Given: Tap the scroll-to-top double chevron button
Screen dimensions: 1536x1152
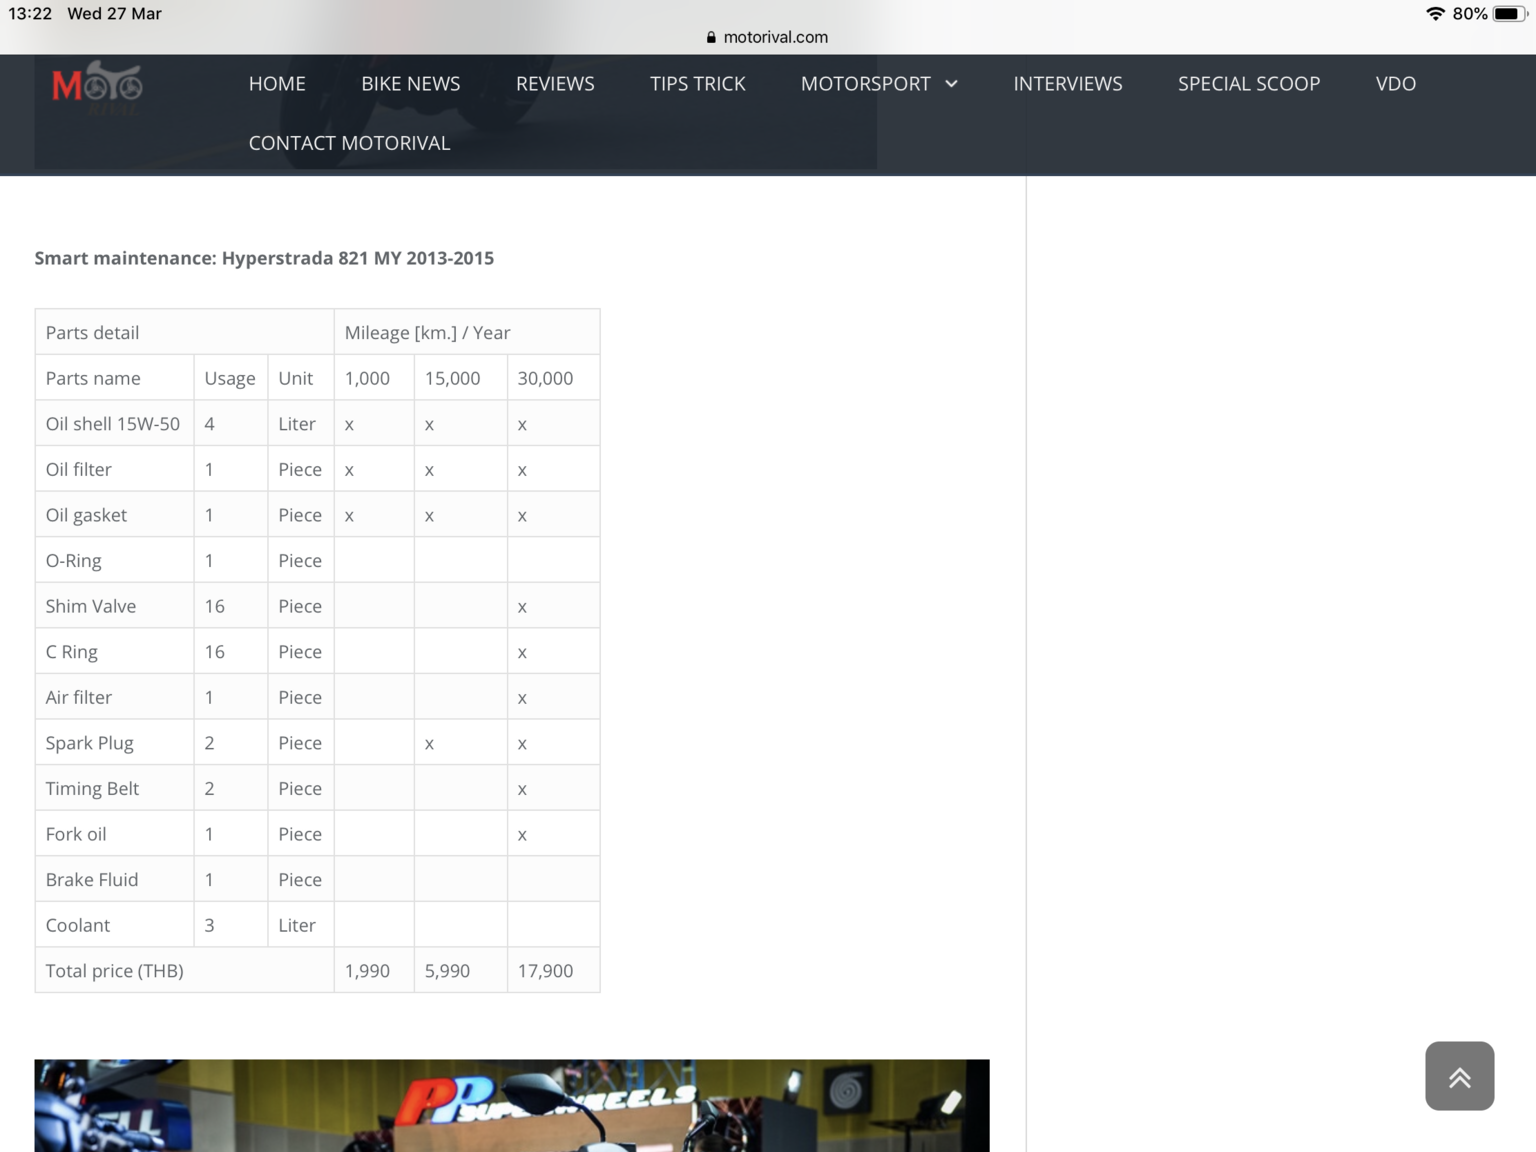Looking at the screenshot, I should (x=1459, y=1076).
